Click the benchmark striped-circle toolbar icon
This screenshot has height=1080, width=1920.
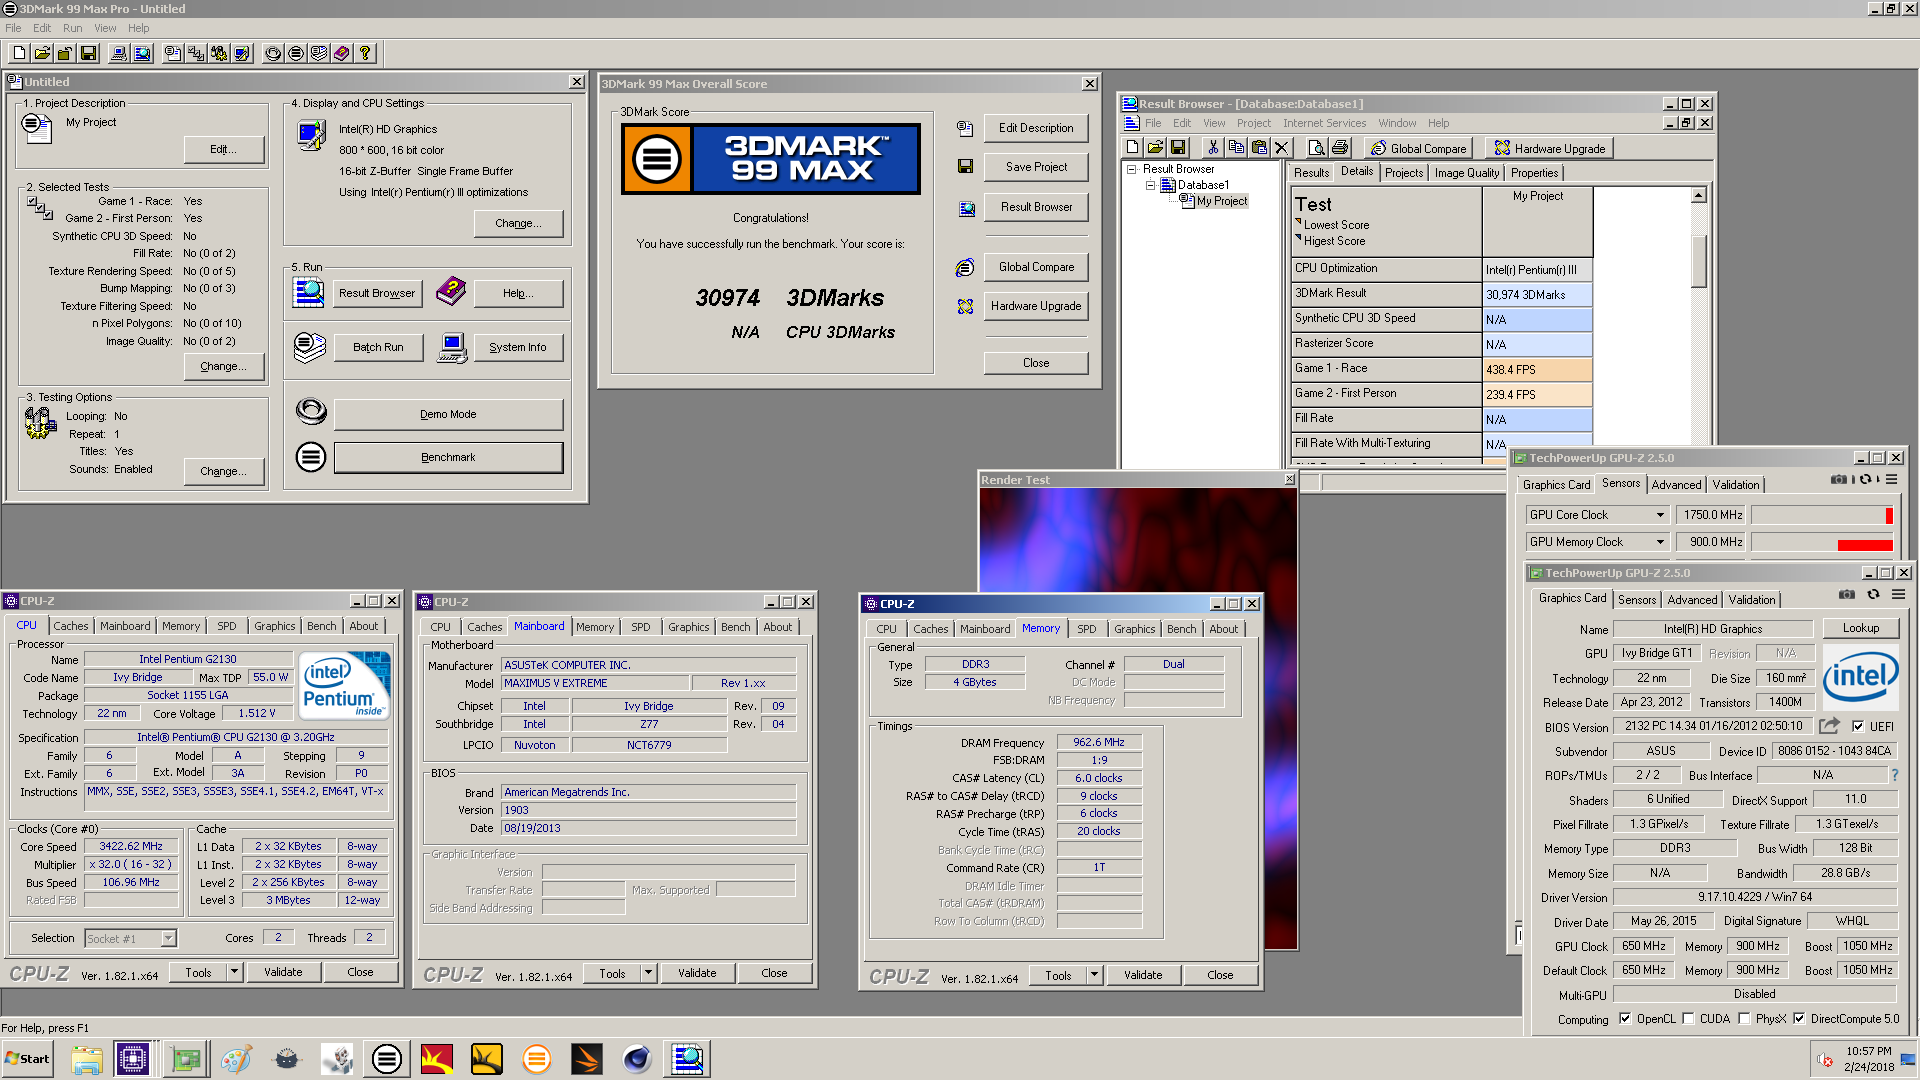[296, 53]
